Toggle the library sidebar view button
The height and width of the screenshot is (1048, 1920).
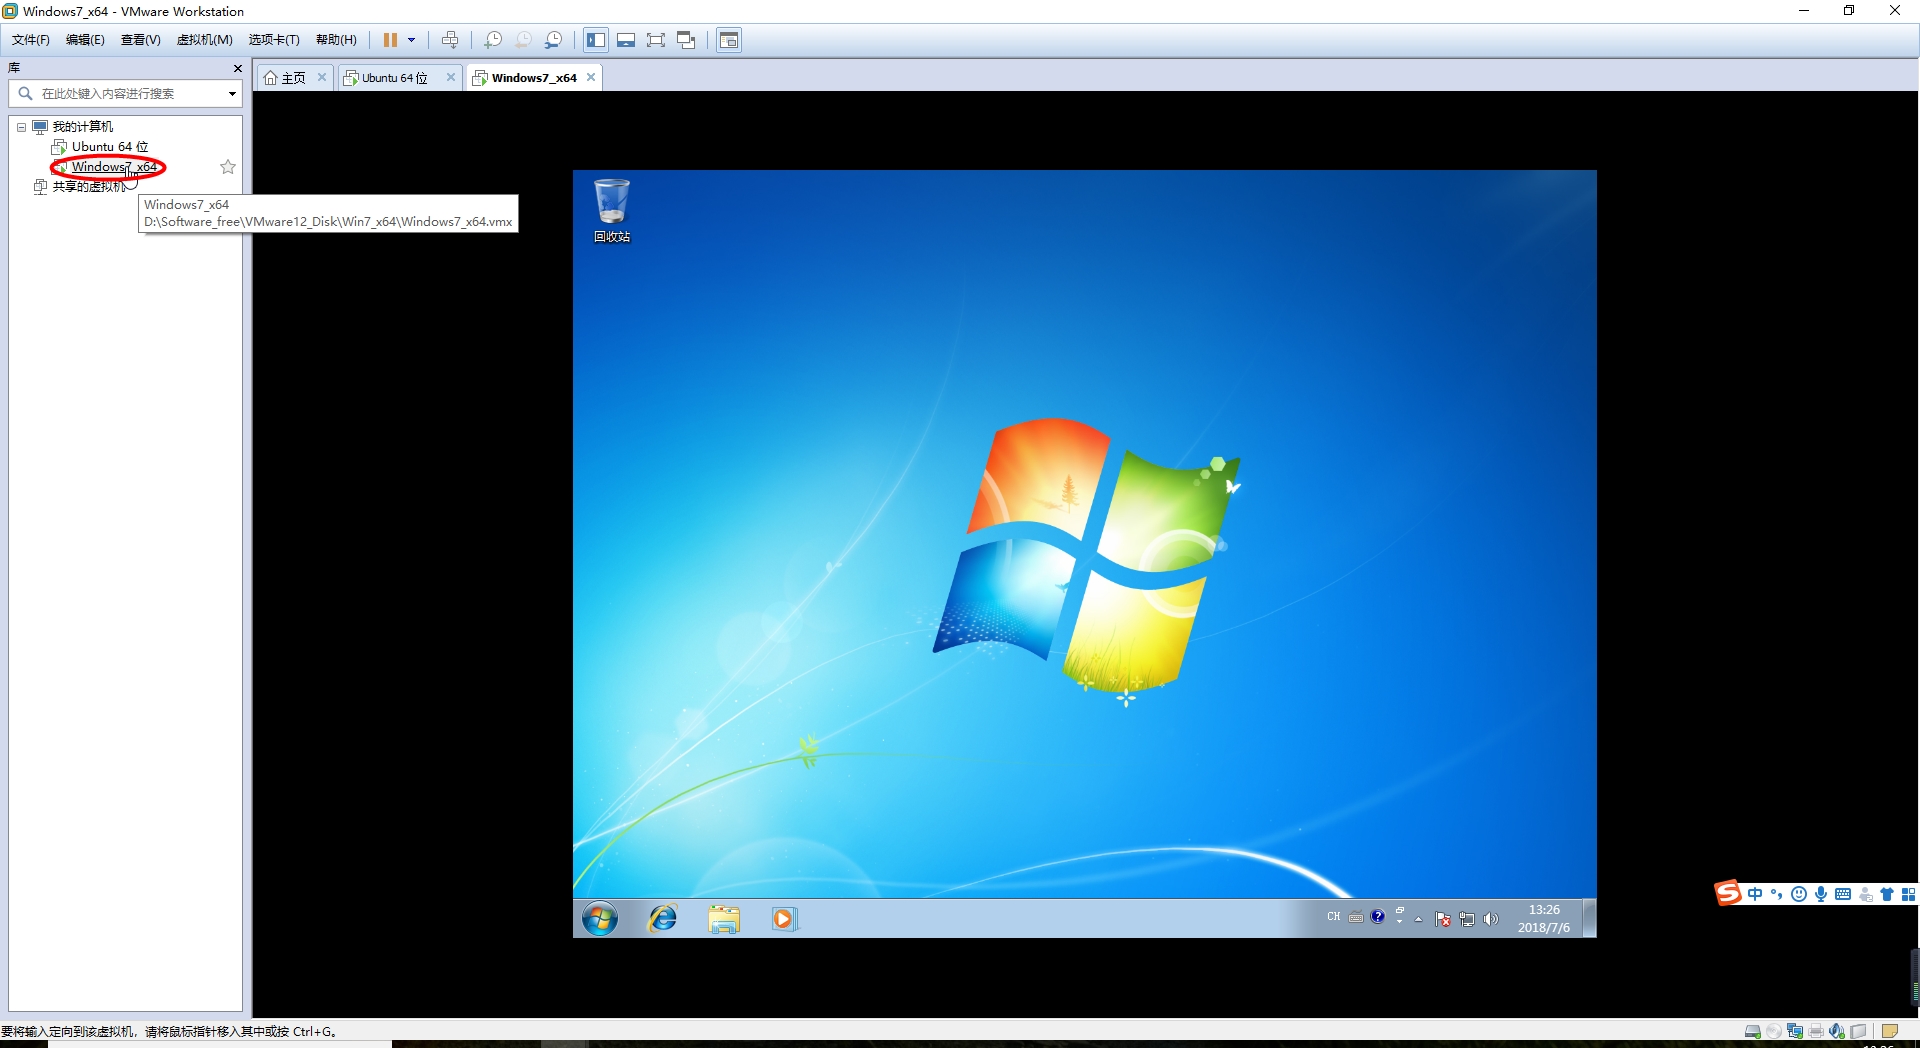596,40
